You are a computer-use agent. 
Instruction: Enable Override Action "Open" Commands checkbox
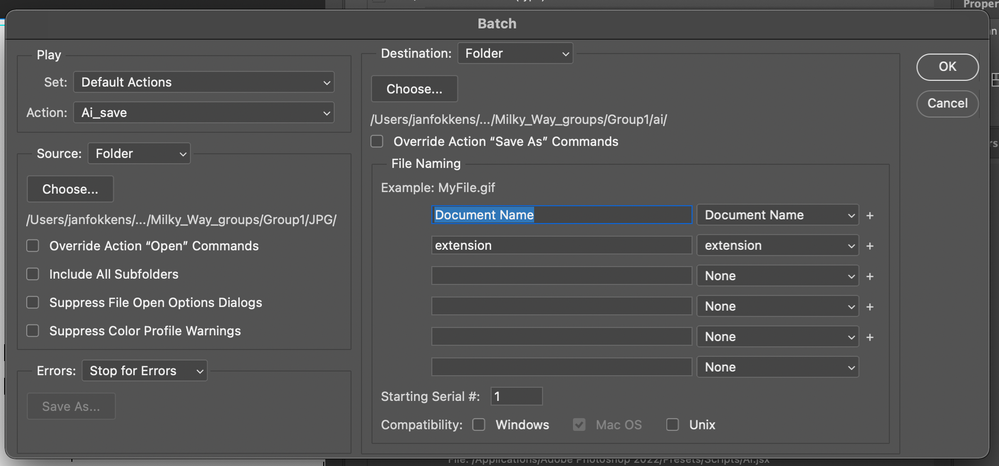[33, 246]
